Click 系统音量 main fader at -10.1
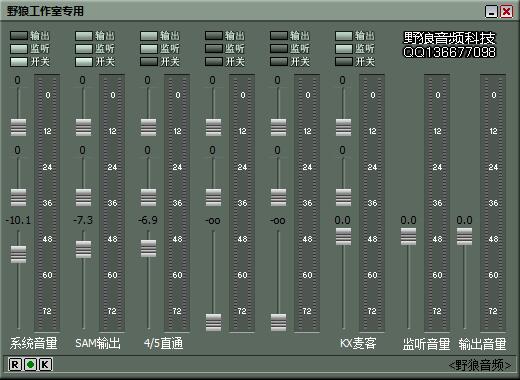Screen dimensions: 520x380 click(x=18, y=254)
